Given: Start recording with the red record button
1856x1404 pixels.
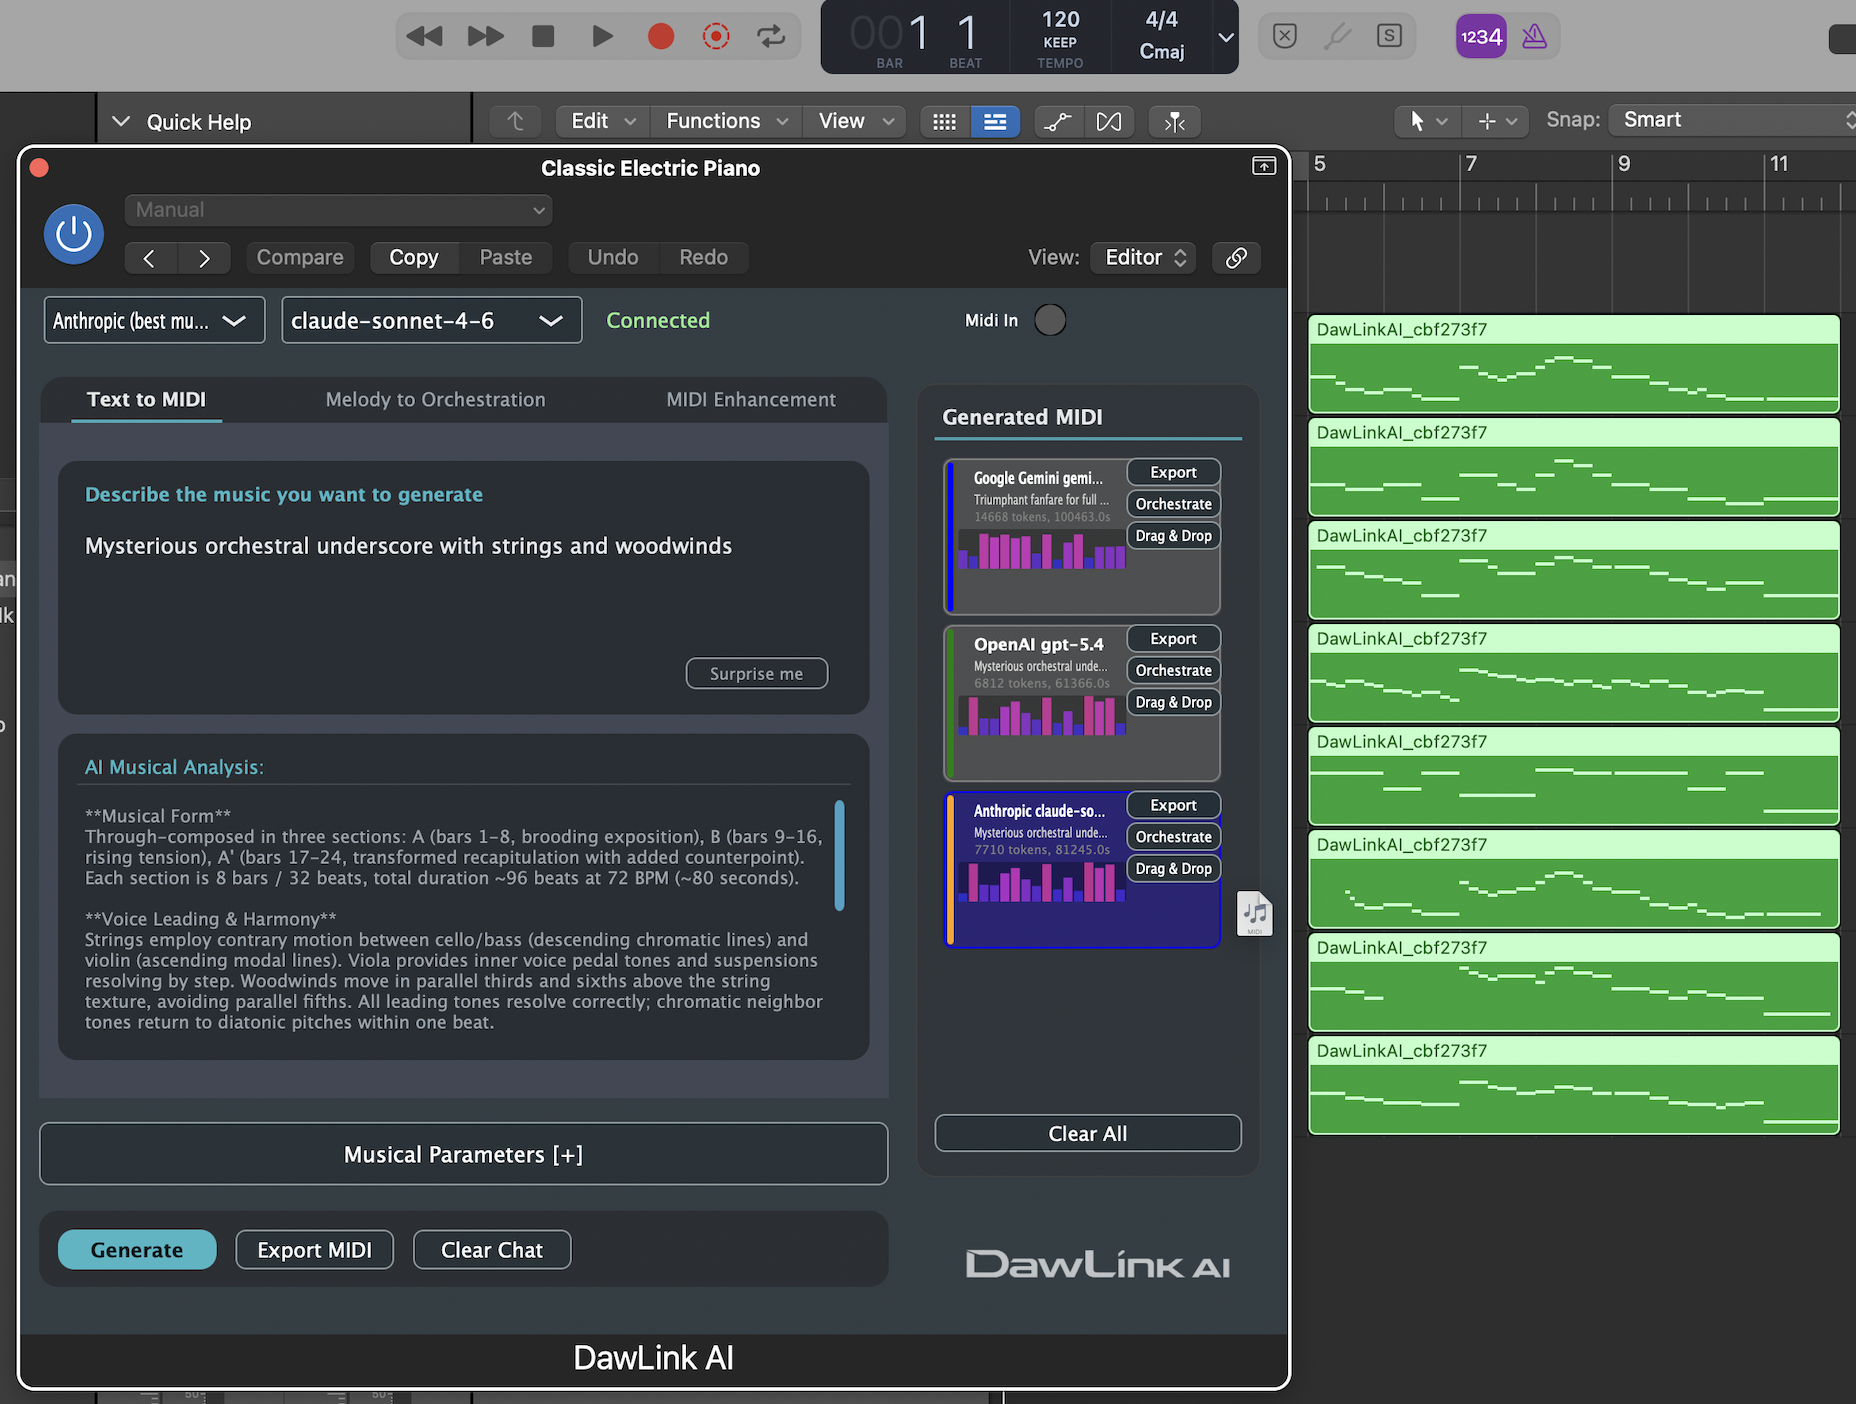Looking at the screenshot, I should pyautogui.click(x=660, y=37).
